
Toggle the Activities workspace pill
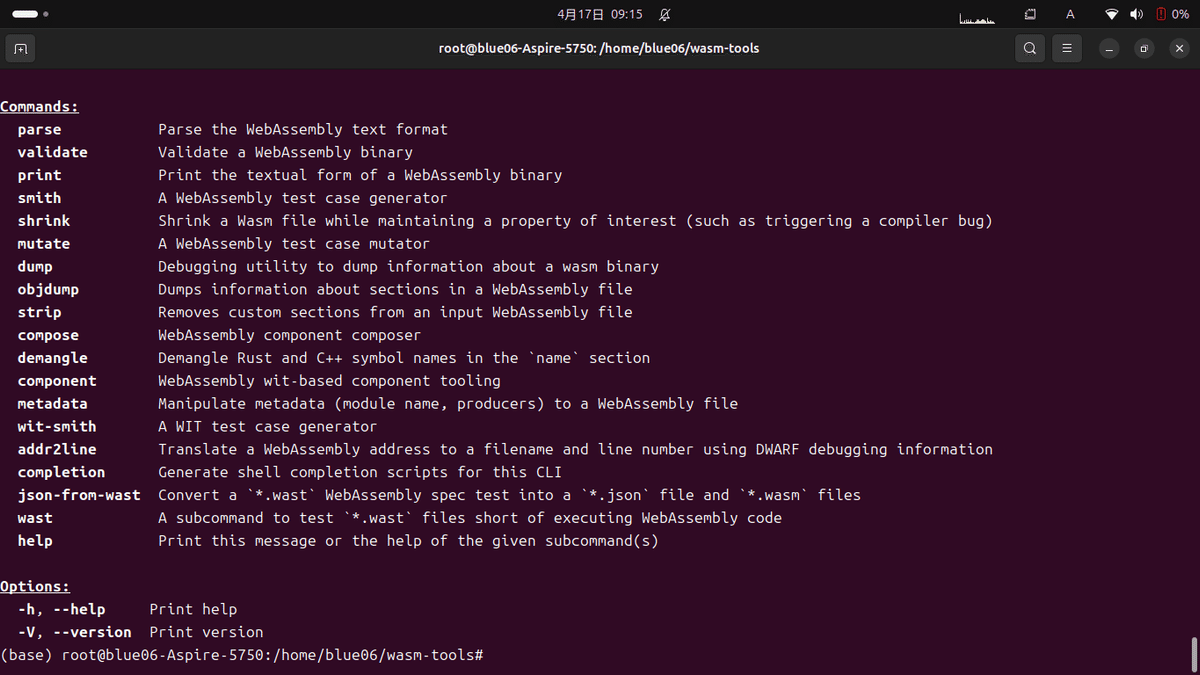[x=25, y=14]
